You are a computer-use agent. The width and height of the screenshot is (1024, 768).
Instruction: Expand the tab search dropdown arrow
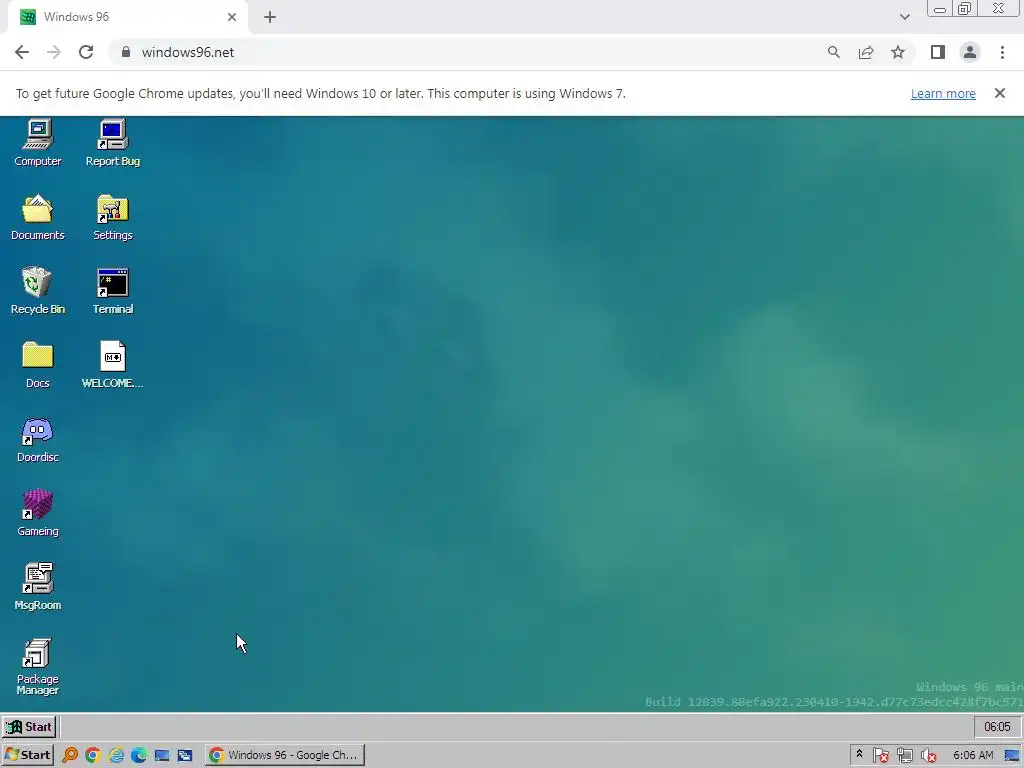pyautogui.click(x=904, y=17)
